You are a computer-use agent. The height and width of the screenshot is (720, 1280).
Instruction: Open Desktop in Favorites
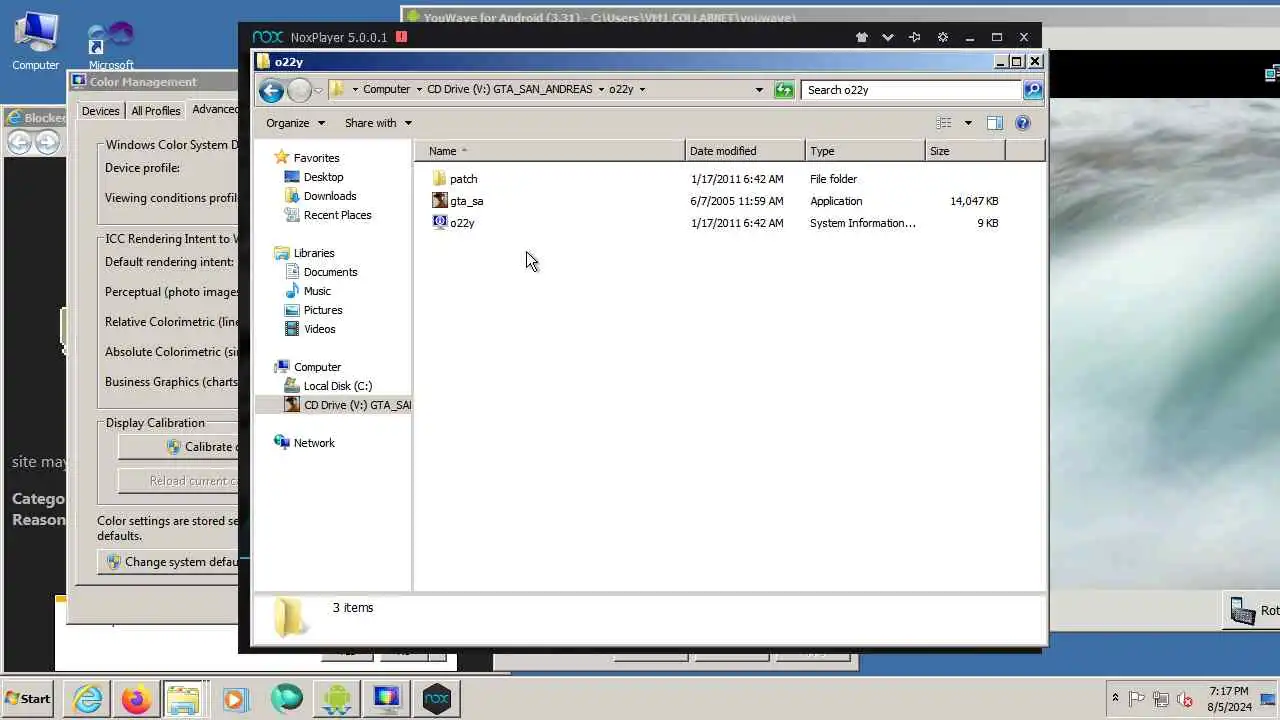click(x=323, y=177)
